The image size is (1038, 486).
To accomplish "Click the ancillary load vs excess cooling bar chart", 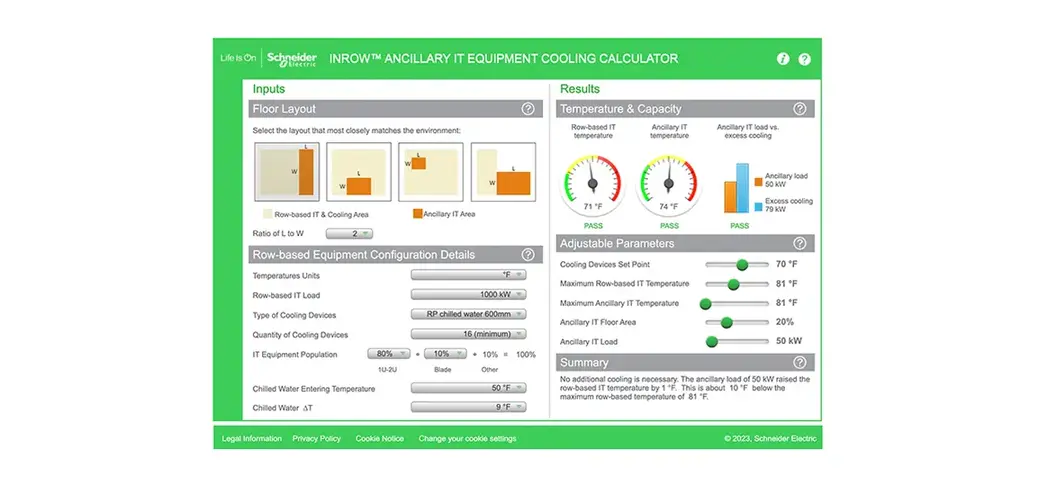I will (x=737, y=188).
